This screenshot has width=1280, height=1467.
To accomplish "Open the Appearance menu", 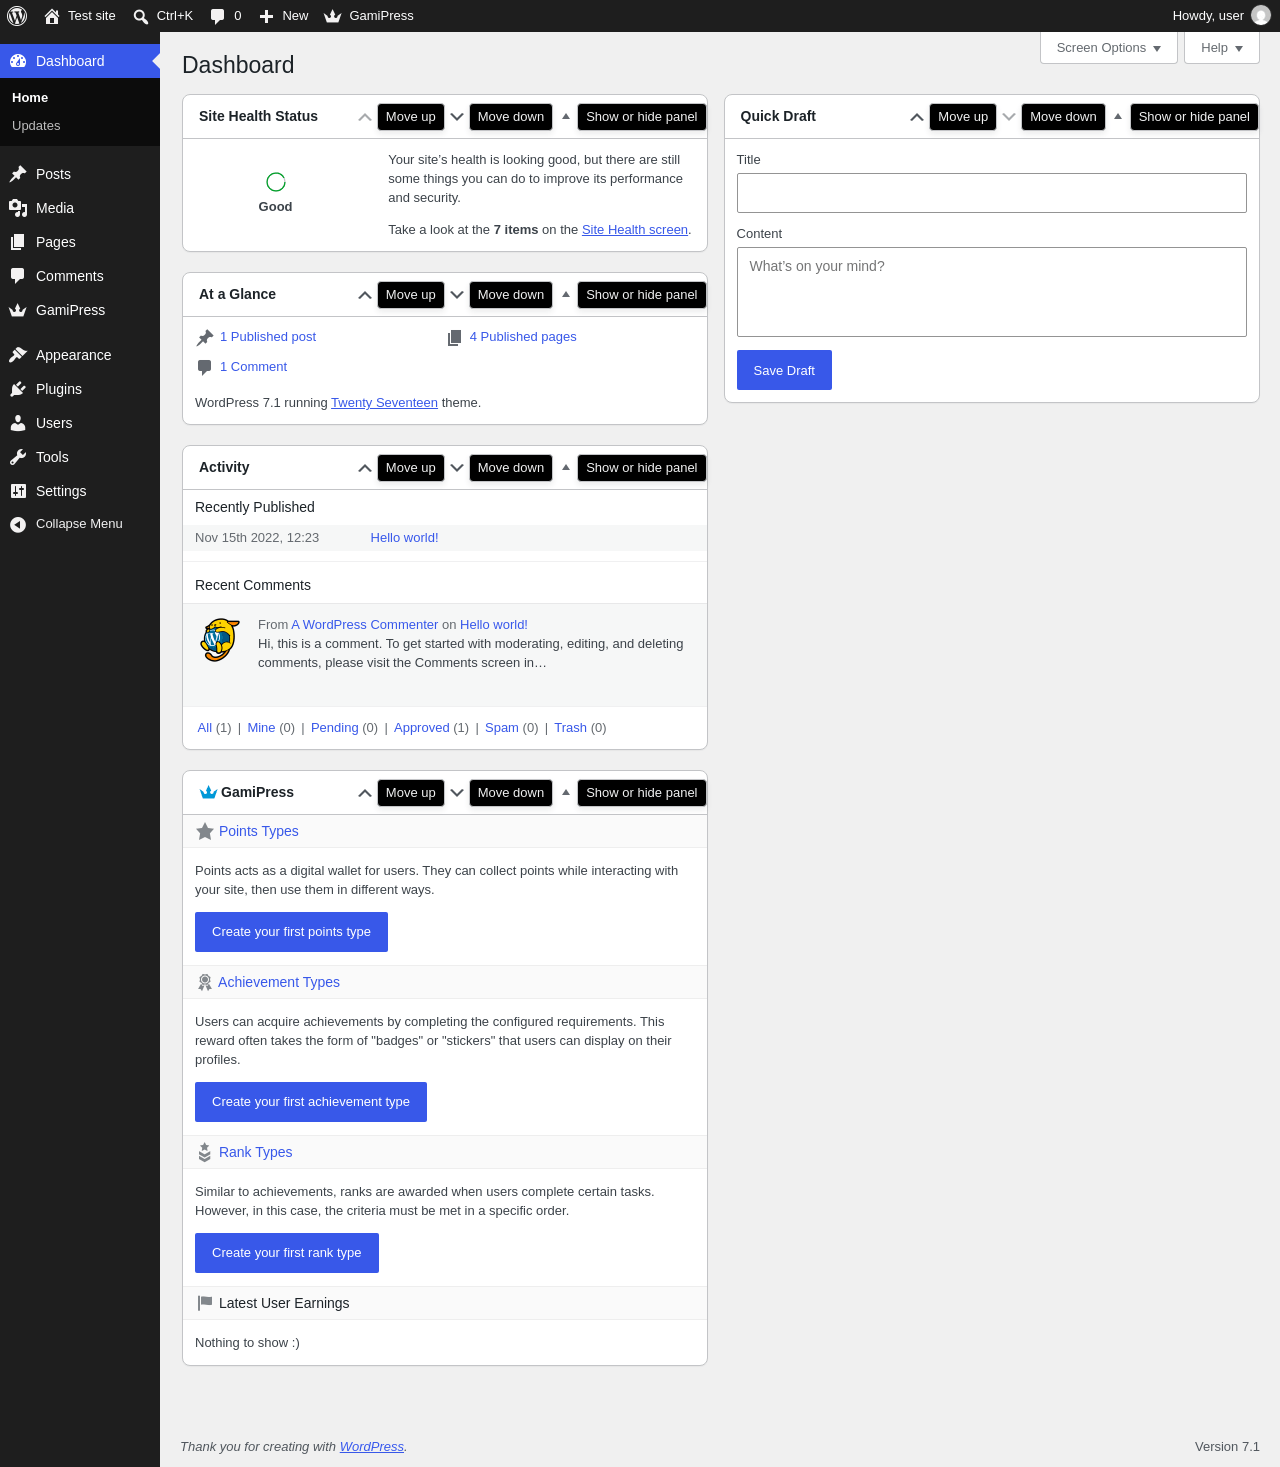I will point(80,355).
